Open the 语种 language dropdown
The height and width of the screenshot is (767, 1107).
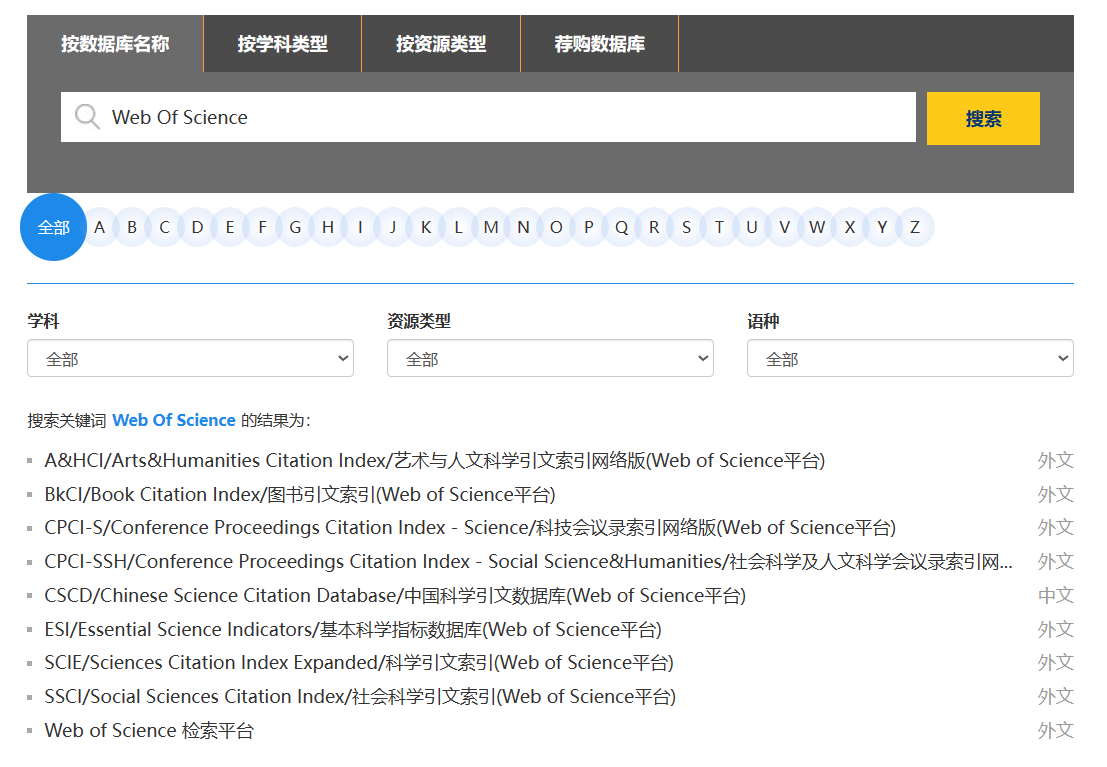pyautogui.click(x=910, y=358)
